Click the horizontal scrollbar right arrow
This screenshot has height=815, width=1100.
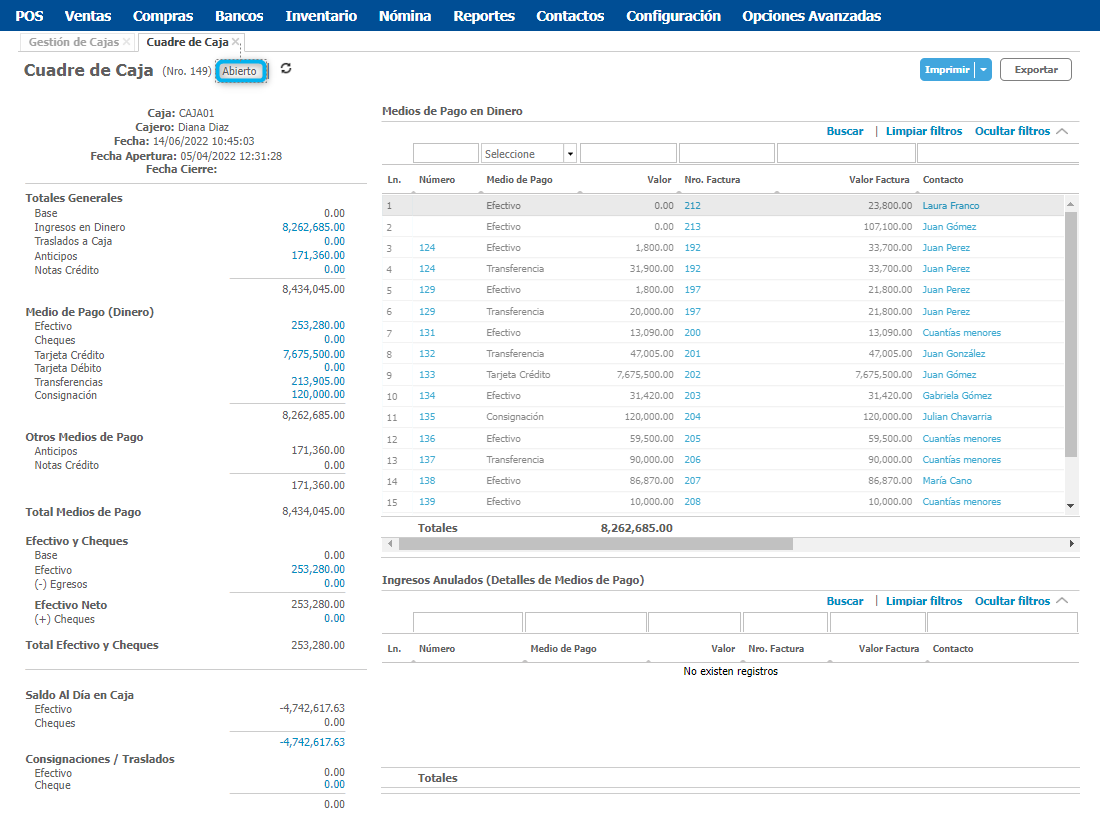(1072, 544)
